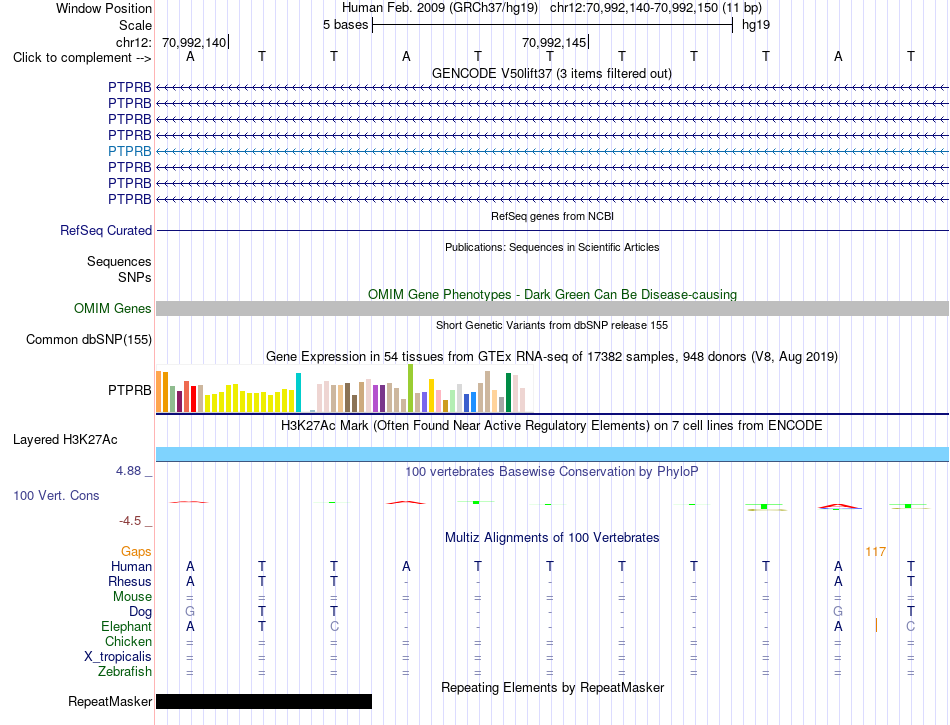Select the Rhesus alignment row label
Image resolution: width=950 pixels, height=725 pixels.
130,581
